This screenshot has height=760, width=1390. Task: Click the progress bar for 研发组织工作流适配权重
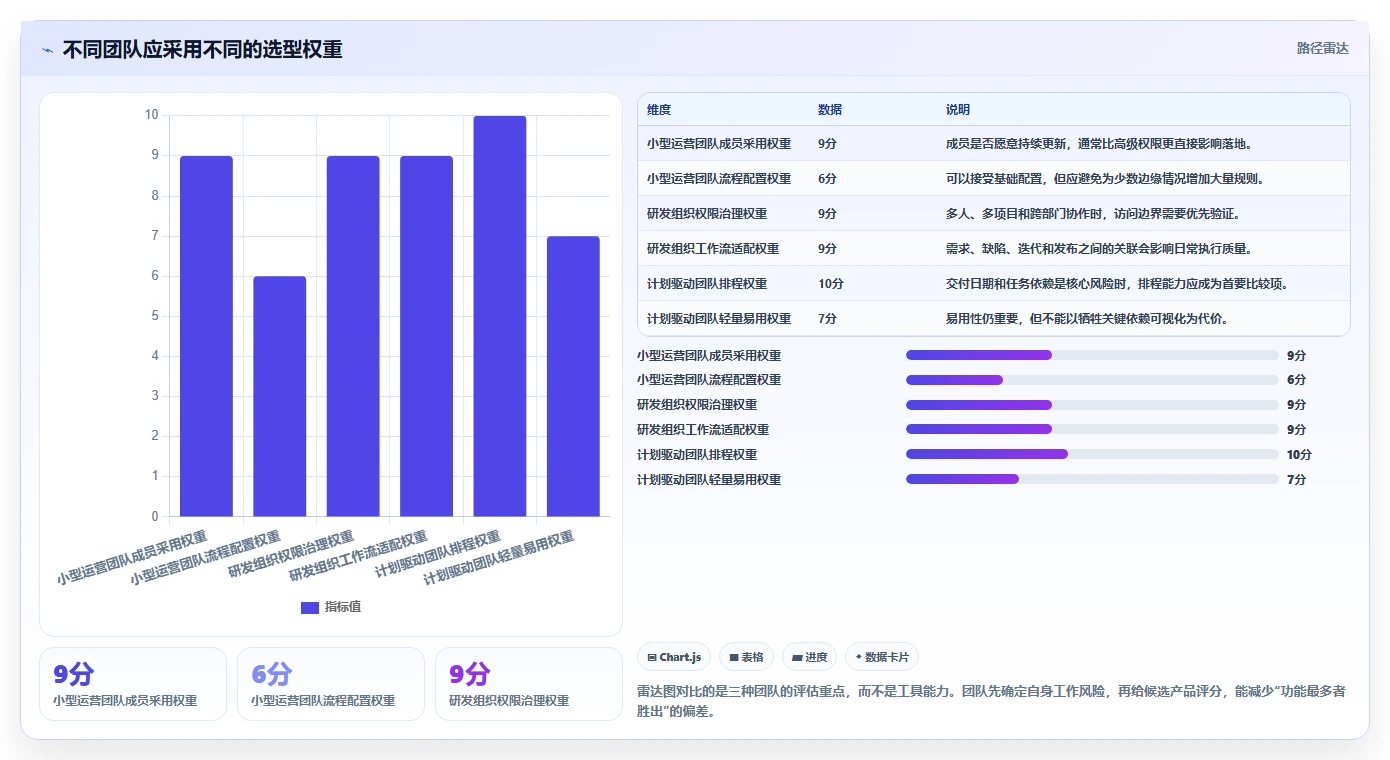coord(1092,430)
